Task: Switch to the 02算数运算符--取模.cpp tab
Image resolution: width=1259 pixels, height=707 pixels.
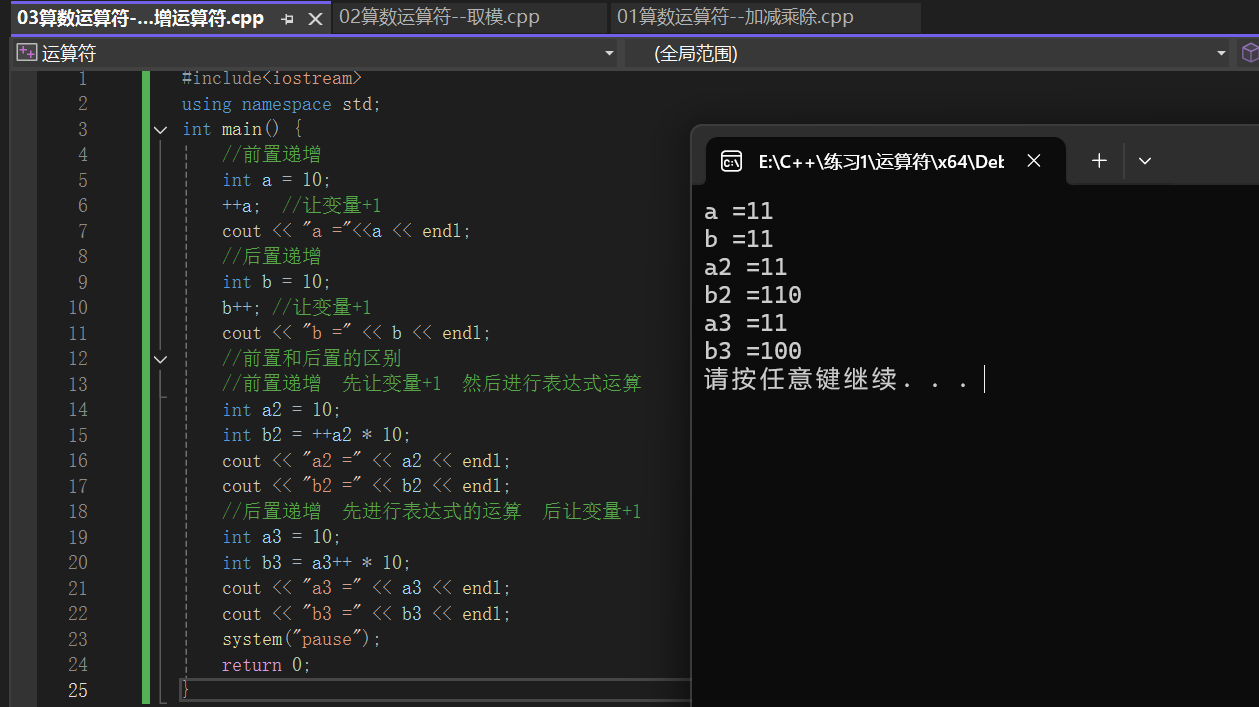Action: coord(470,17)
